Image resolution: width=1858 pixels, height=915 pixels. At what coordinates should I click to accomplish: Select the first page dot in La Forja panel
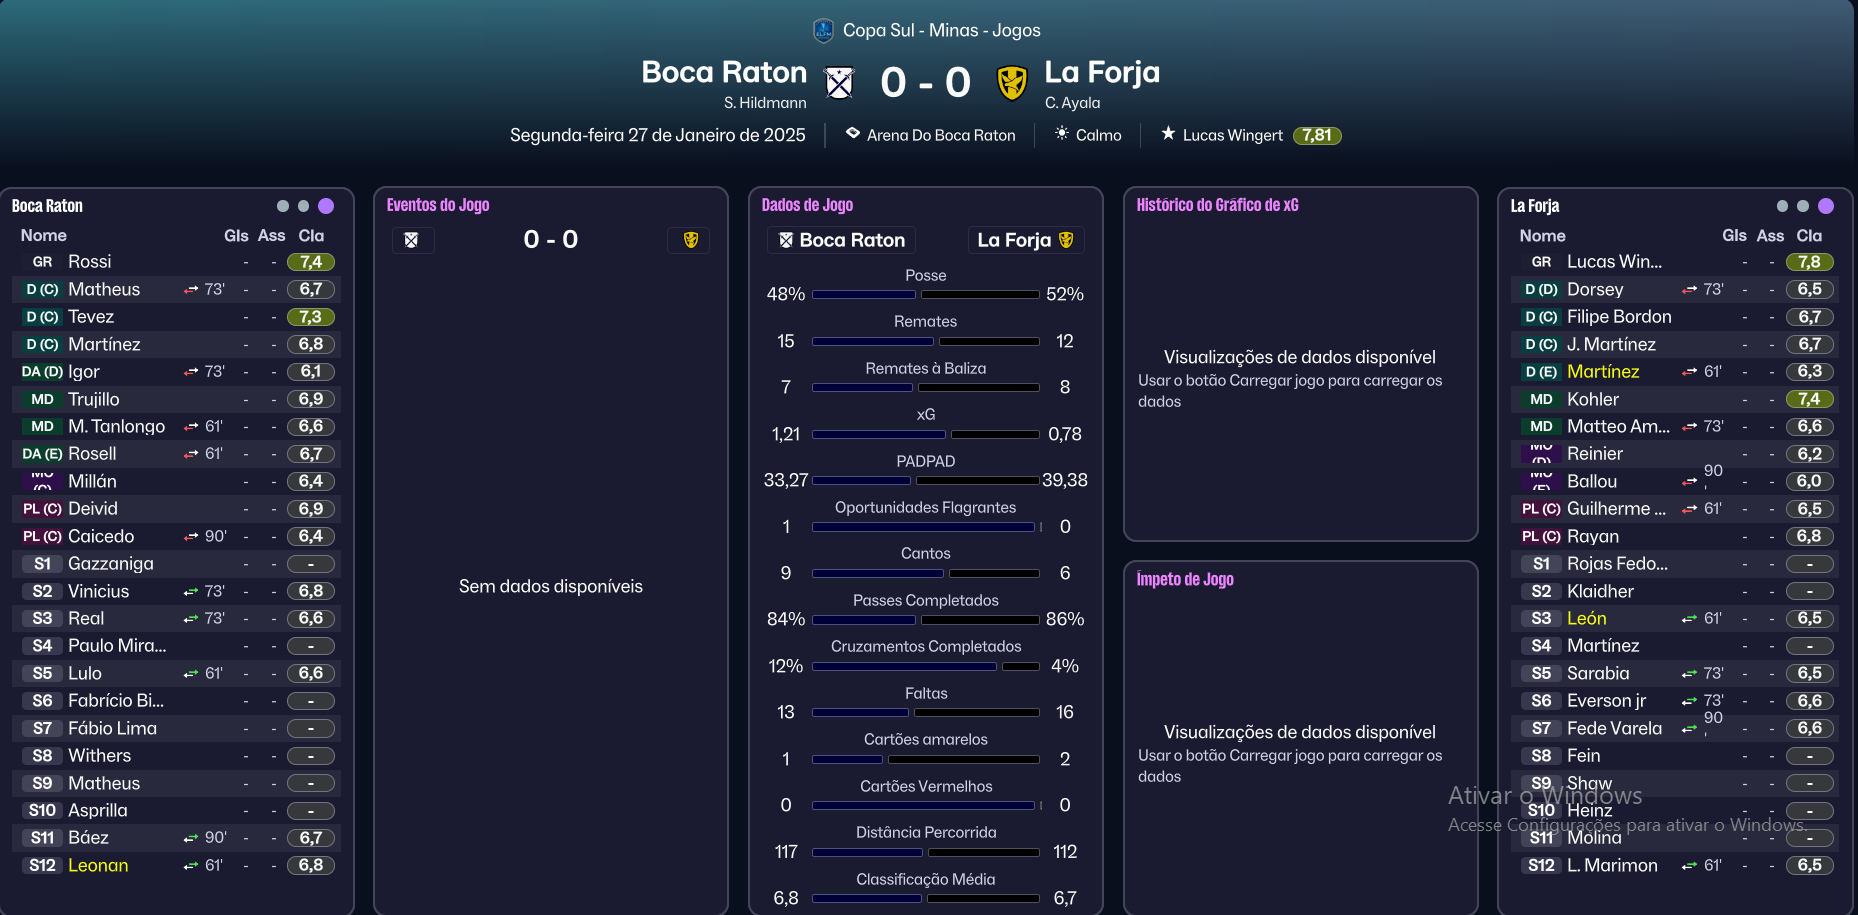pyautogui.click(x=1782, y=206)
